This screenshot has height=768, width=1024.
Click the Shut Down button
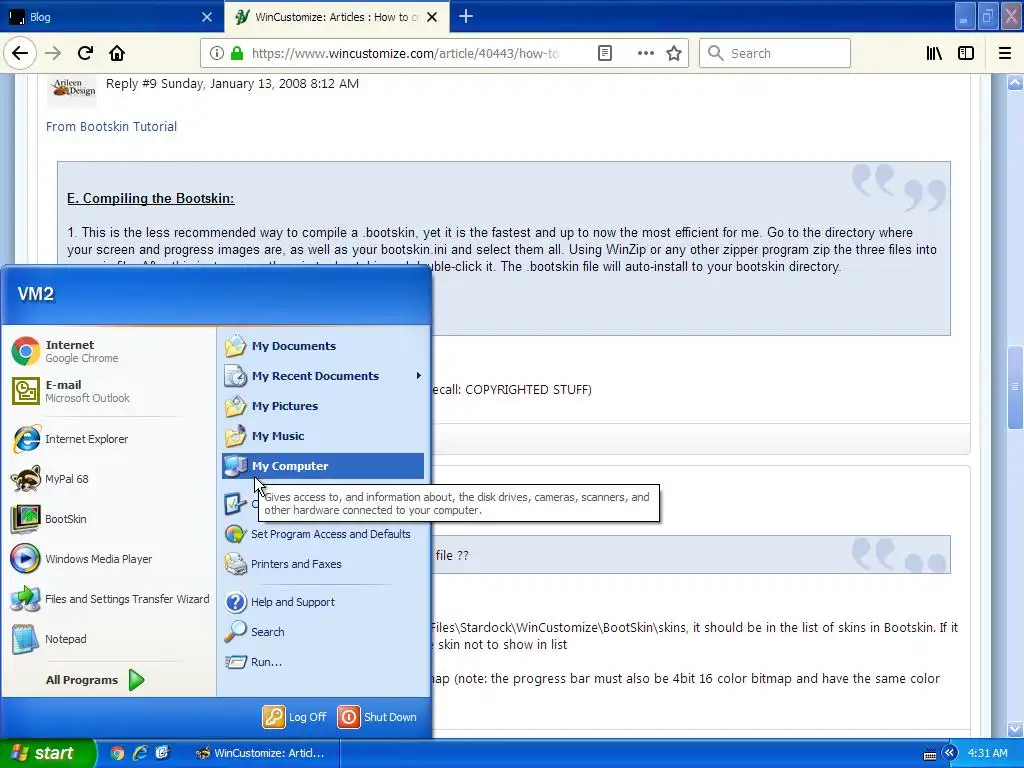tap(377, 717)
